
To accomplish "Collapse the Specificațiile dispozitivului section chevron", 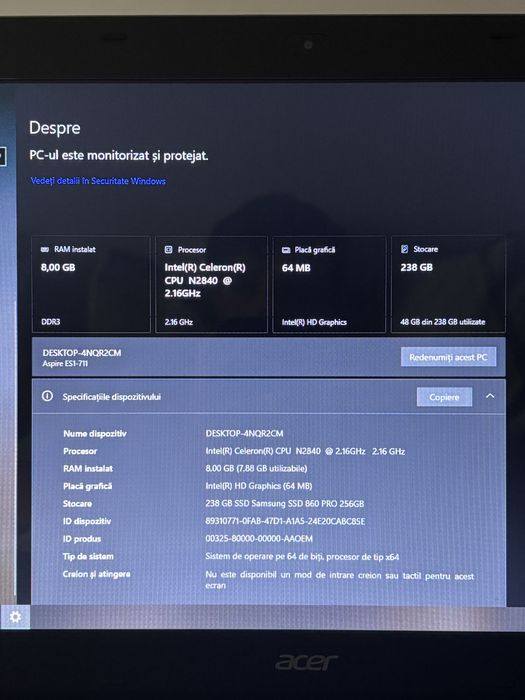I will pos(490,396).
